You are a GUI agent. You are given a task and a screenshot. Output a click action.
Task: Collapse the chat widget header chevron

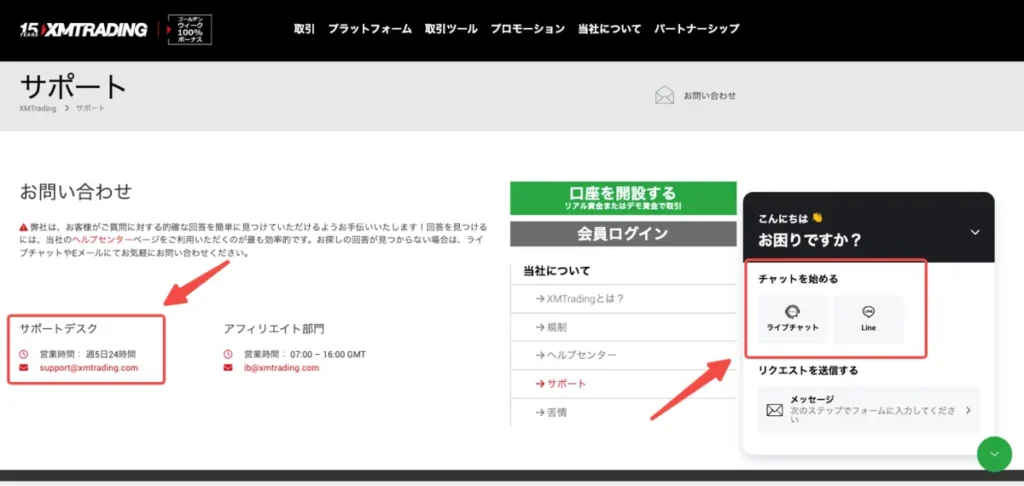[x=975, y=232]
